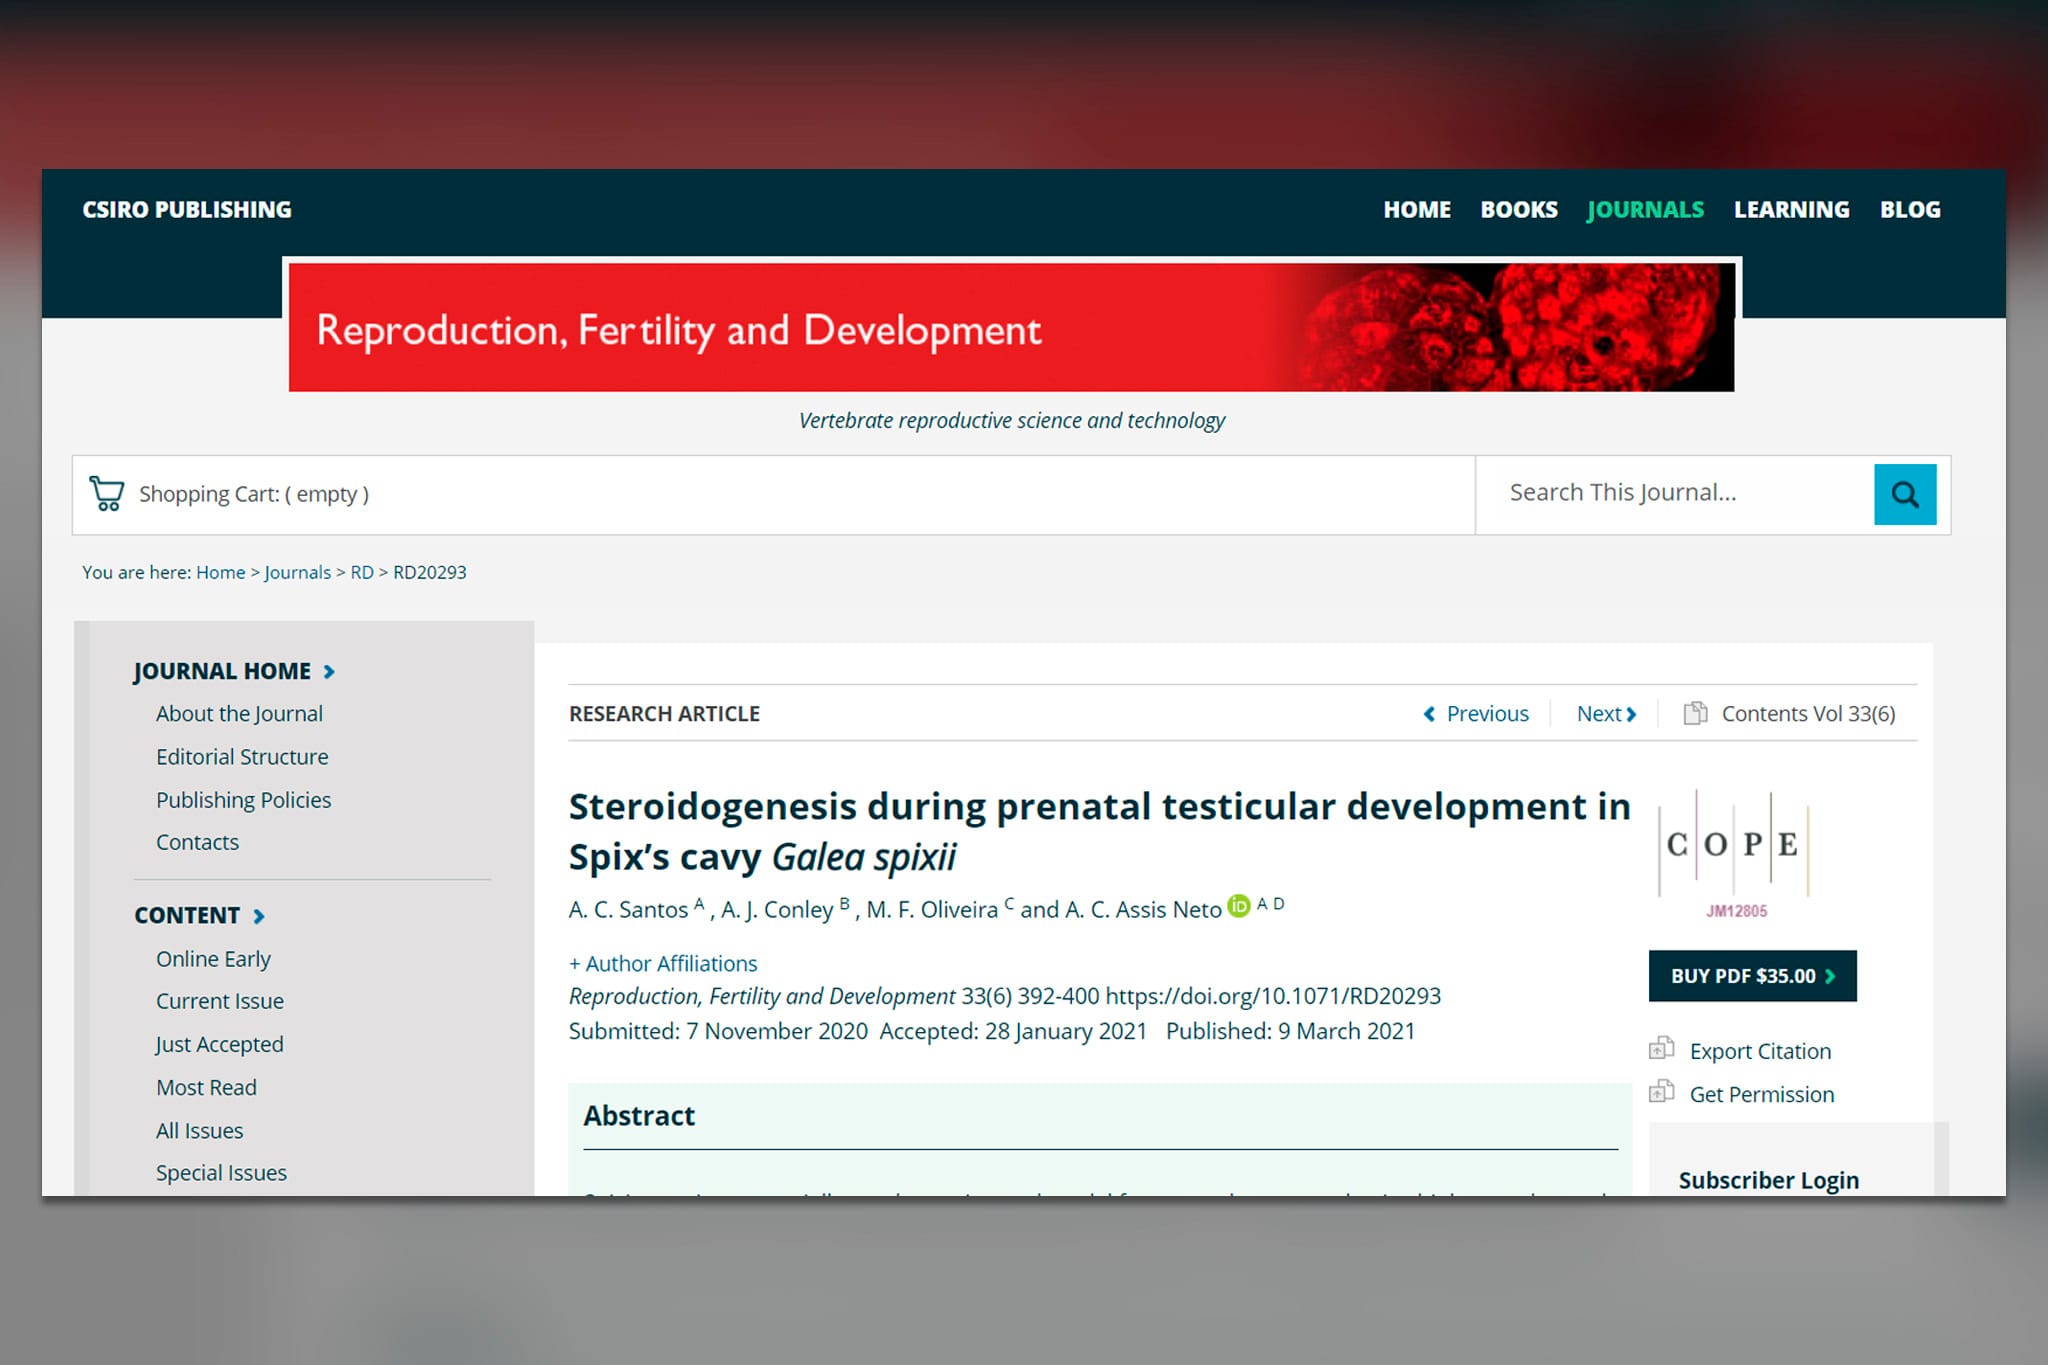Open the BOOKS nav item
Screen dimensions: 2048x1365
(1519, 210)
